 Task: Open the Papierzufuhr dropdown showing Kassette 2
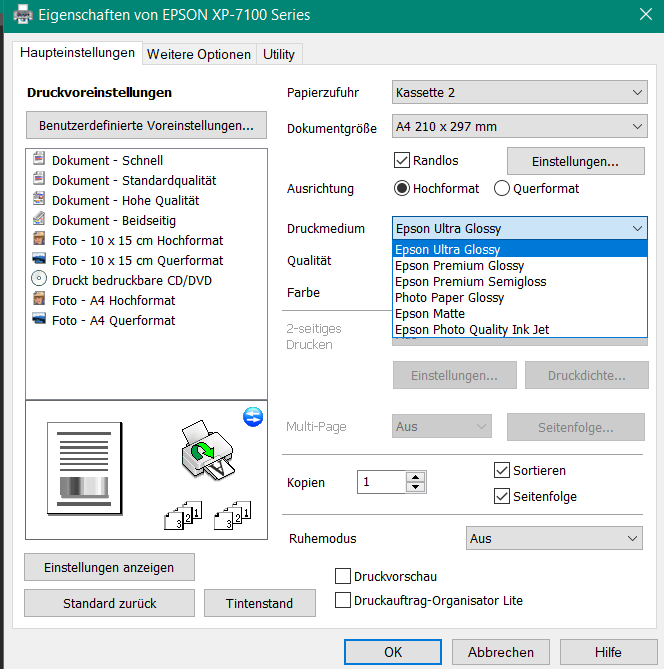[x=519, y=92]
